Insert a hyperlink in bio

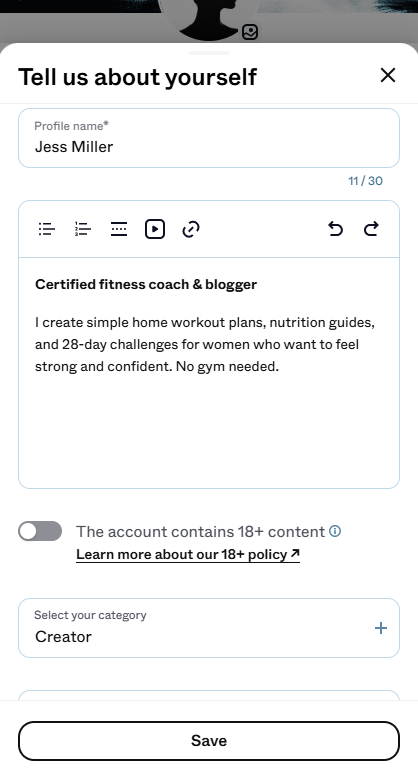(x=191, y=229)
